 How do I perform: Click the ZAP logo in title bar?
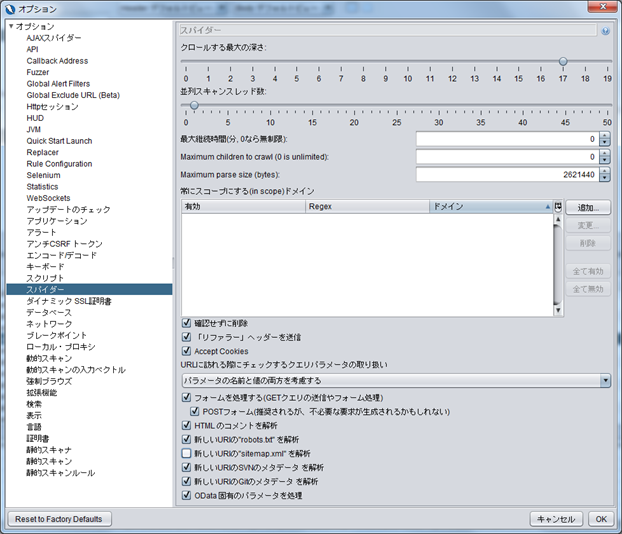tap(10, 9)
